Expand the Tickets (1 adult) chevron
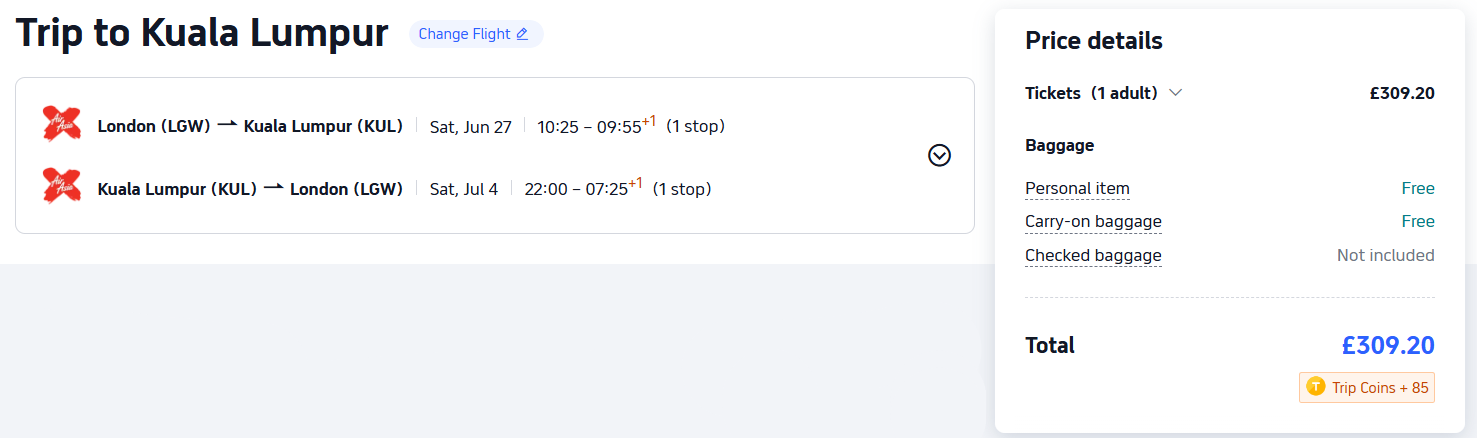 click(1176, 93)
